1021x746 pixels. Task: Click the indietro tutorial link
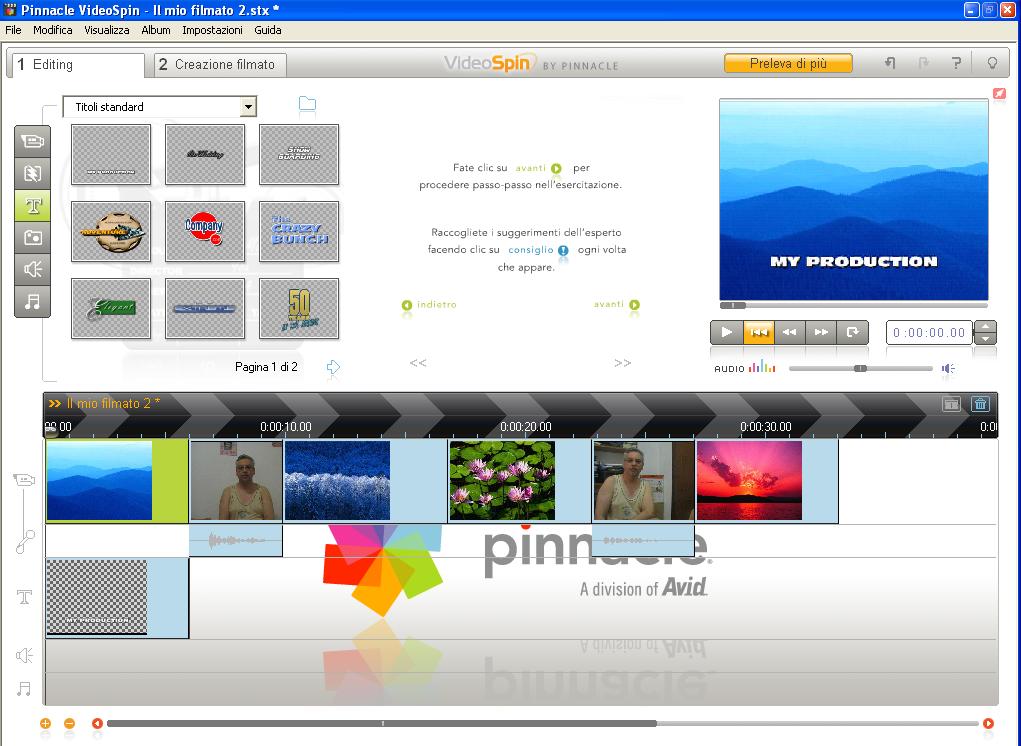tap(430, 305)
